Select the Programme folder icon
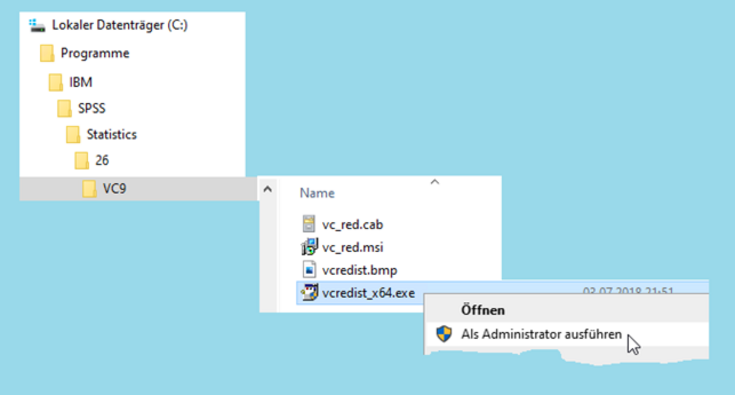The image size is (735, 395). 47,53
